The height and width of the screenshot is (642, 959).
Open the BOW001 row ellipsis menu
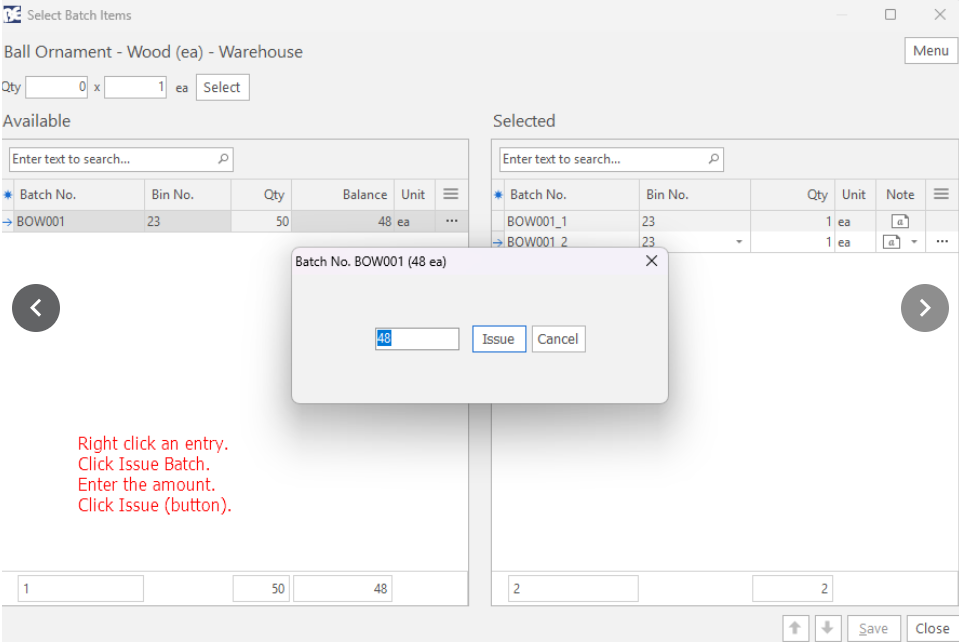451,221
